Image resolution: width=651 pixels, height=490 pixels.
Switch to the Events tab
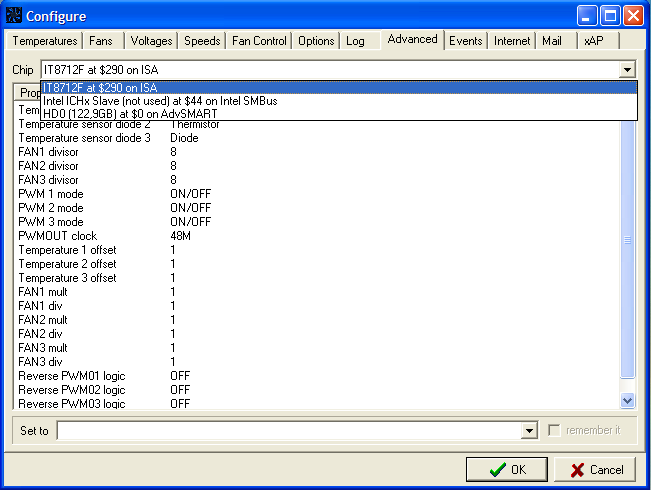pos(466,41)
